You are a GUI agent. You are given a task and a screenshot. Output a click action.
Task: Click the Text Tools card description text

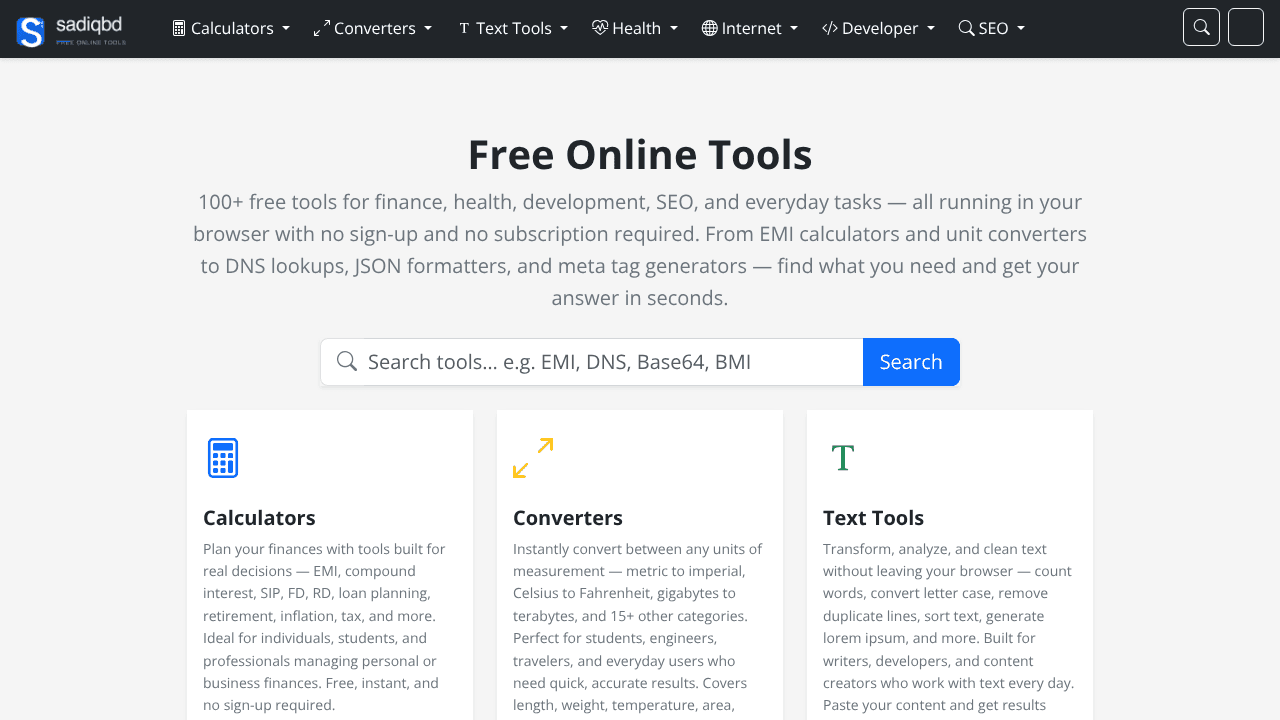point(949,629)
